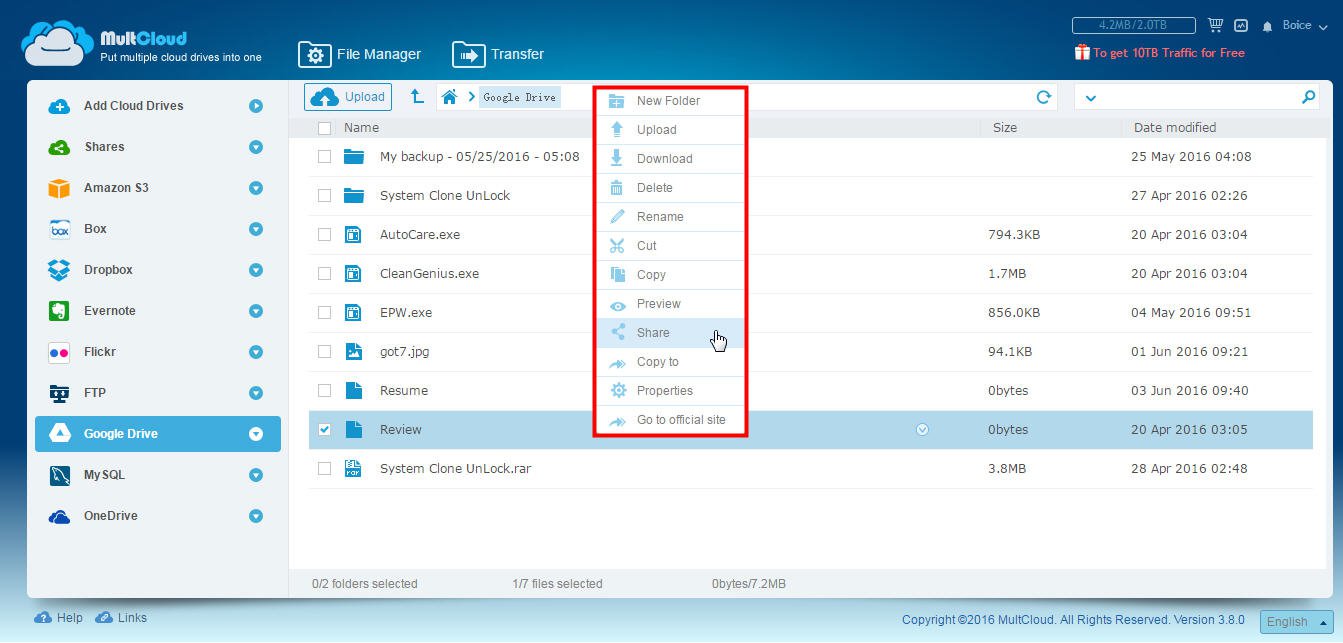Click the Box drive icon

pyautogui.click(x=59, y=229)
